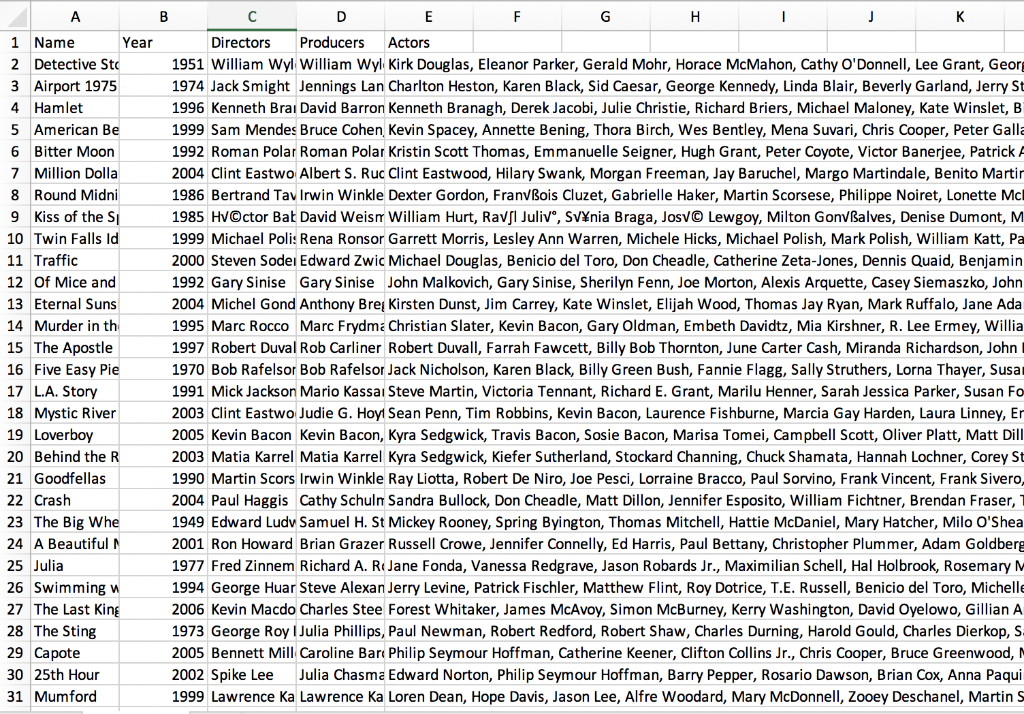Click the Year cell showing 2006
The image size is (1024, 714).
coord(163,609)
